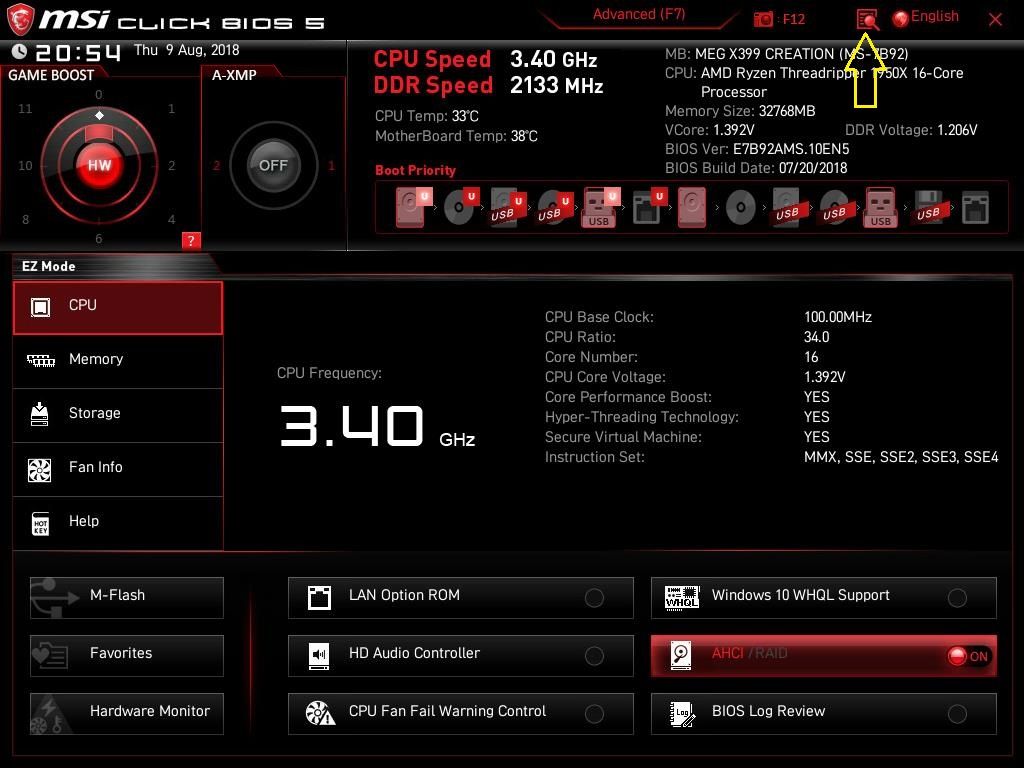Click the EZ Mode header label
This screenshot has width=1024, height=768.
pyautogui.click(x=49, y=266)
